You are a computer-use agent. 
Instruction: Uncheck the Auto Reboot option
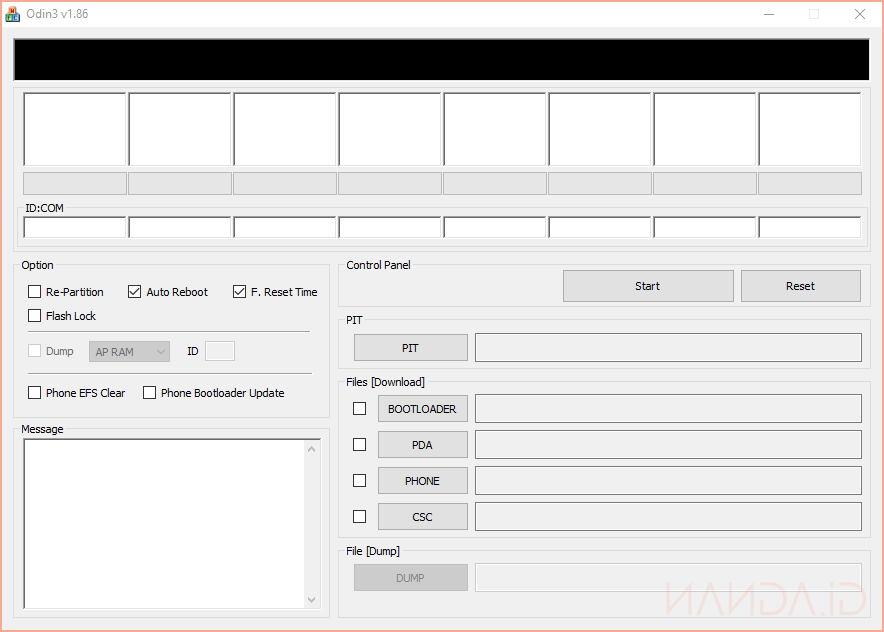(x=135, y=292)
